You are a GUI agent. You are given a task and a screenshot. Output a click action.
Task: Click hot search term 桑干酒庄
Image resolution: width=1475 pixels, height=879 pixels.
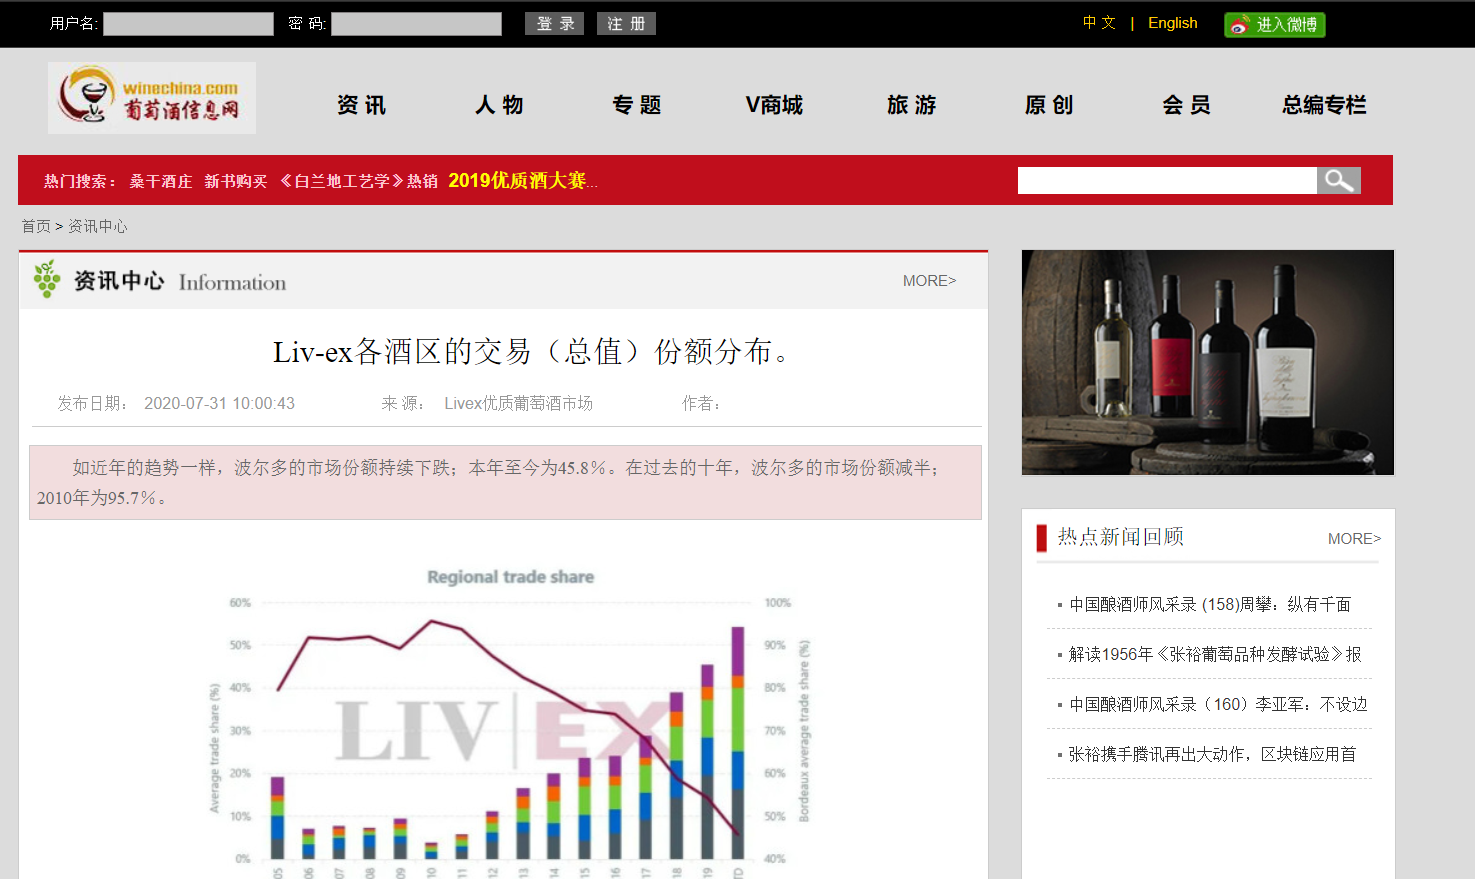click(x=161, y=181)
